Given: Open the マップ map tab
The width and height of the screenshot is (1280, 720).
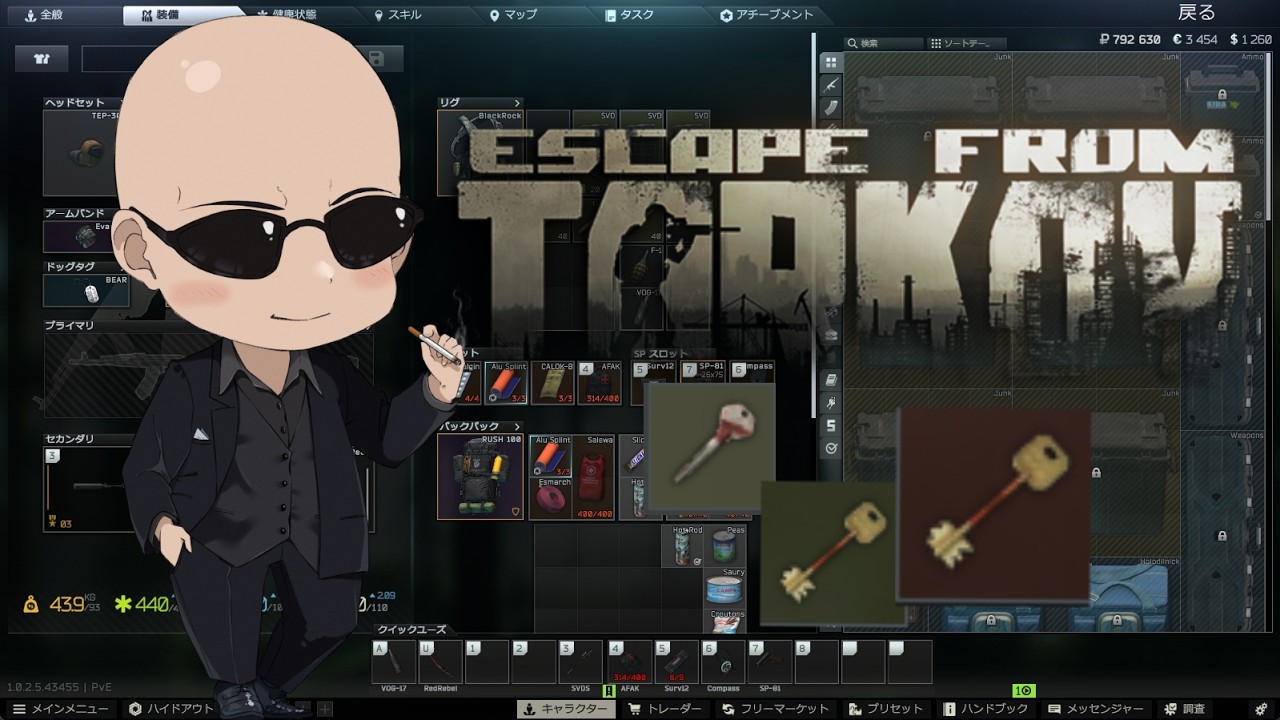Looking at the screenshot, I should (514, 15).
